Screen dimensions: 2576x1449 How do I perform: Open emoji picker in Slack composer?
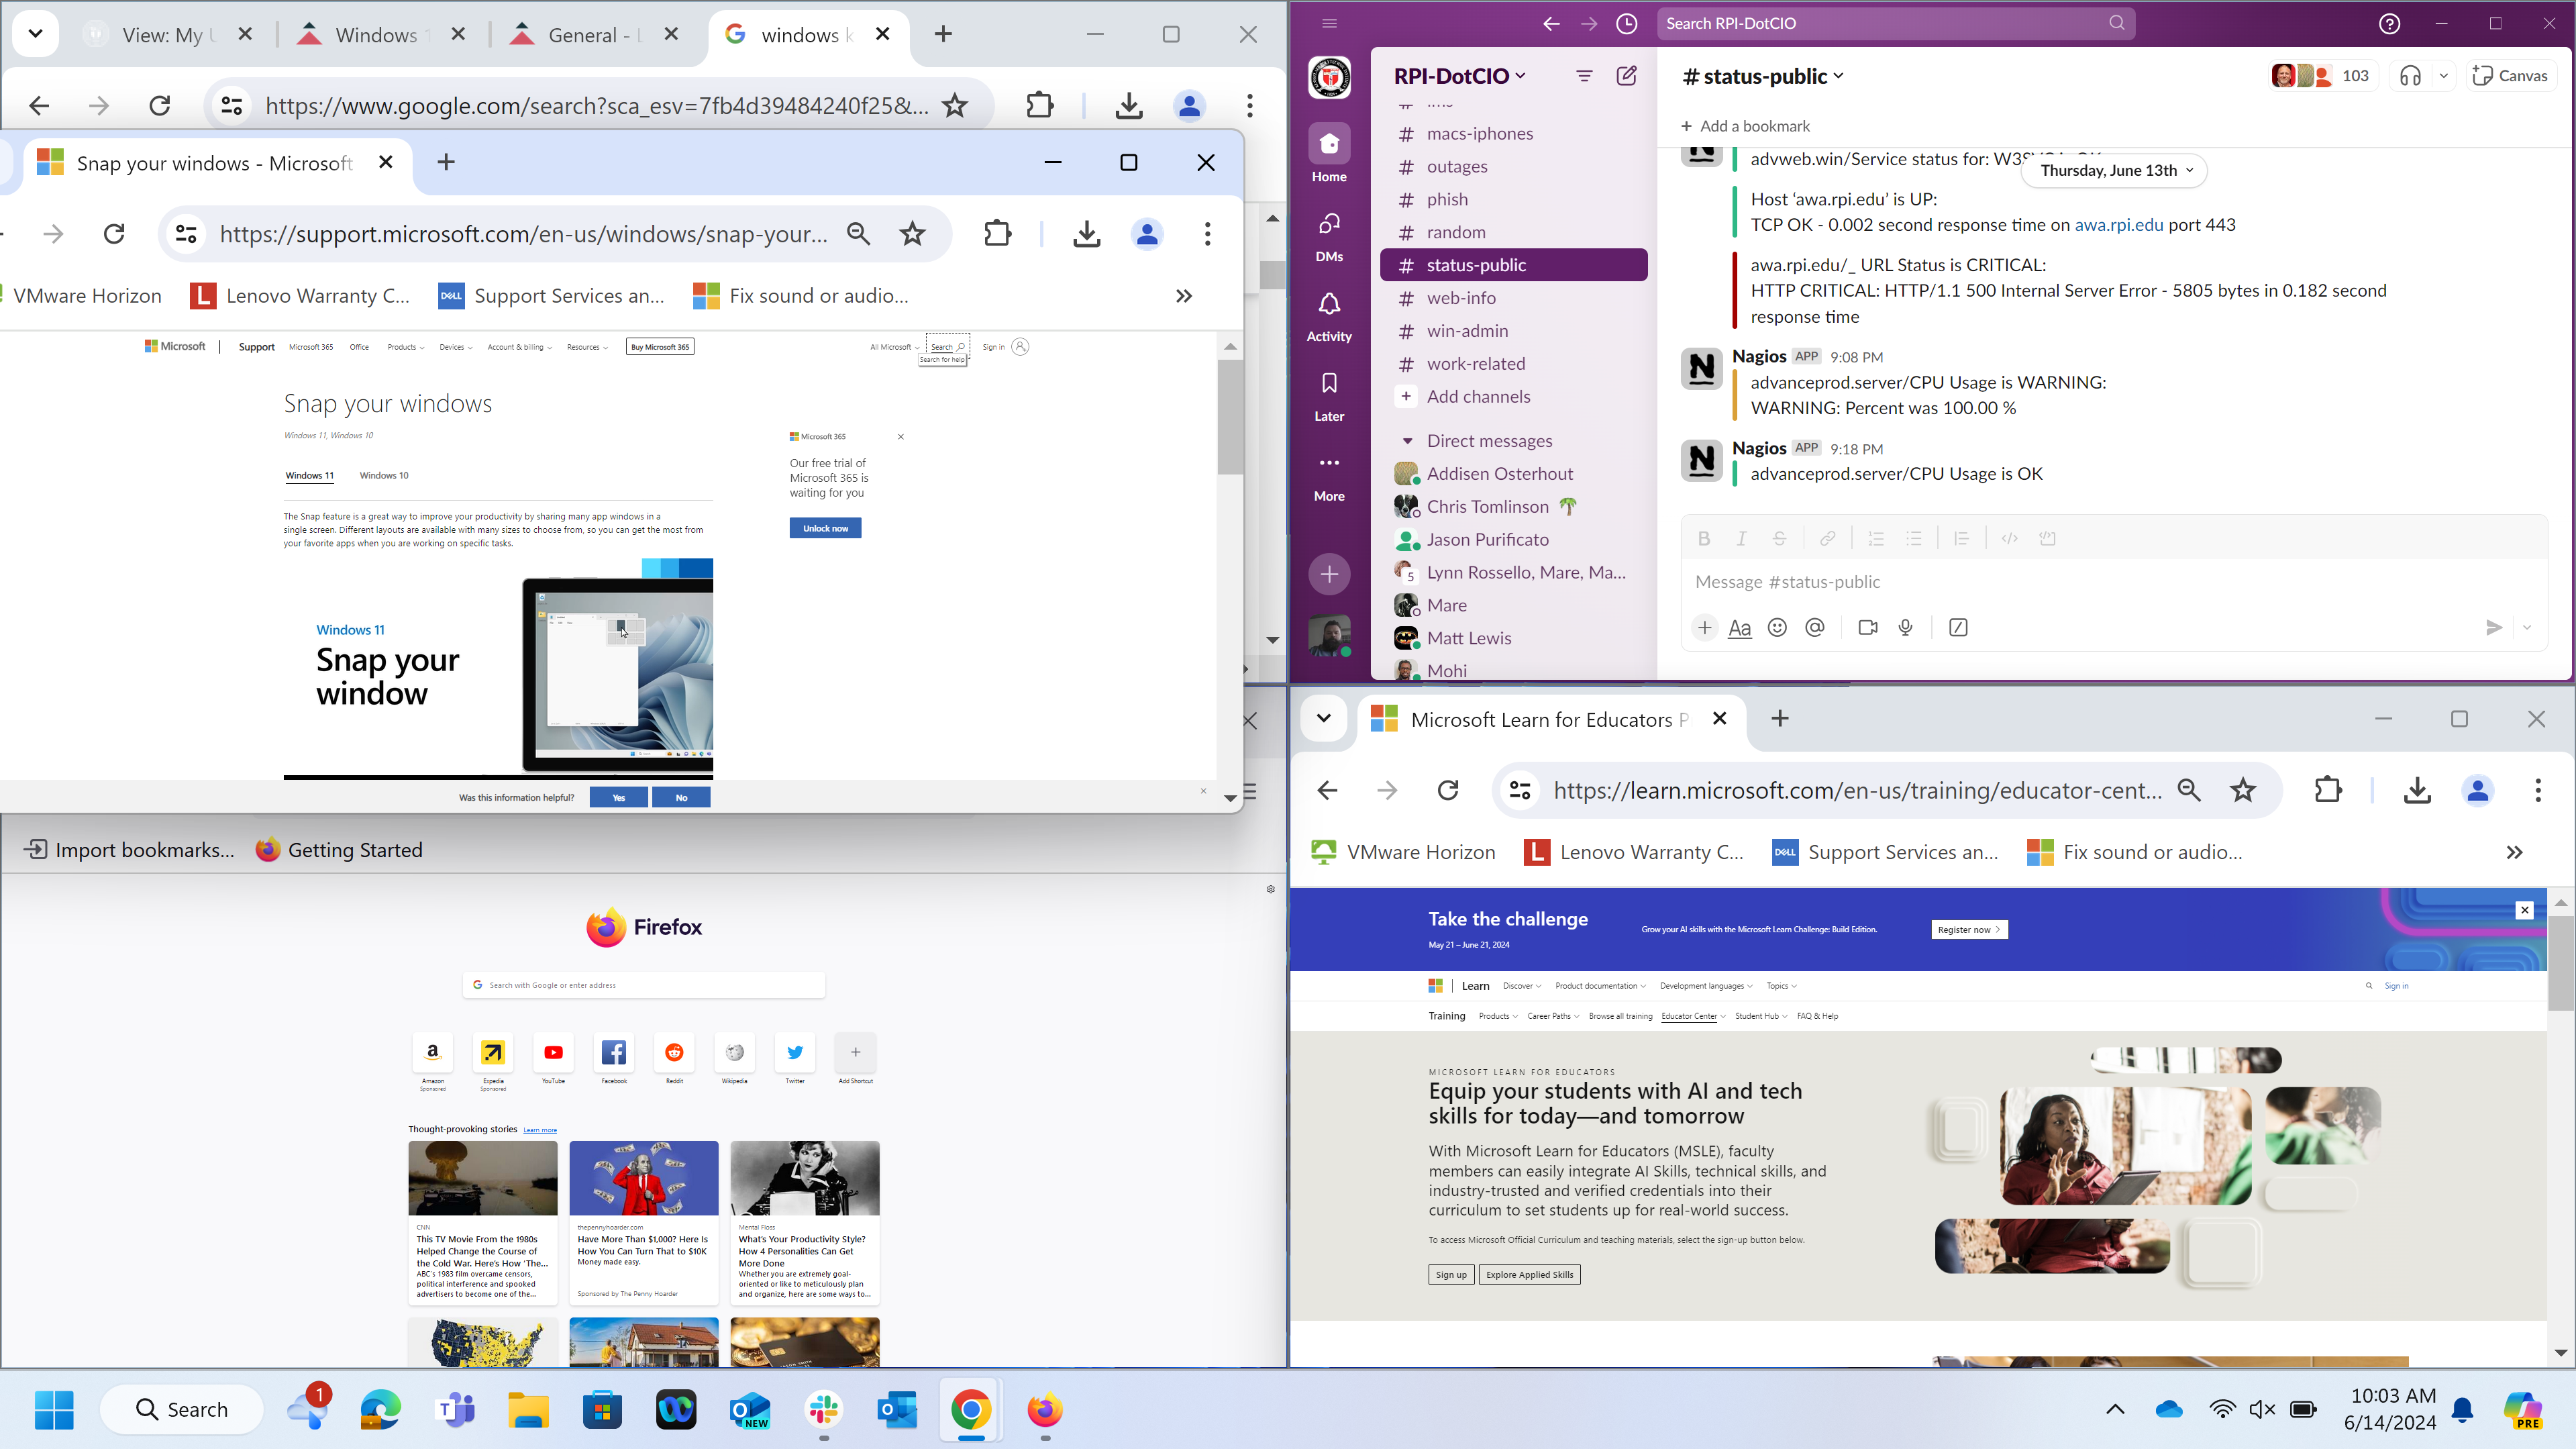coord(1777,627)
